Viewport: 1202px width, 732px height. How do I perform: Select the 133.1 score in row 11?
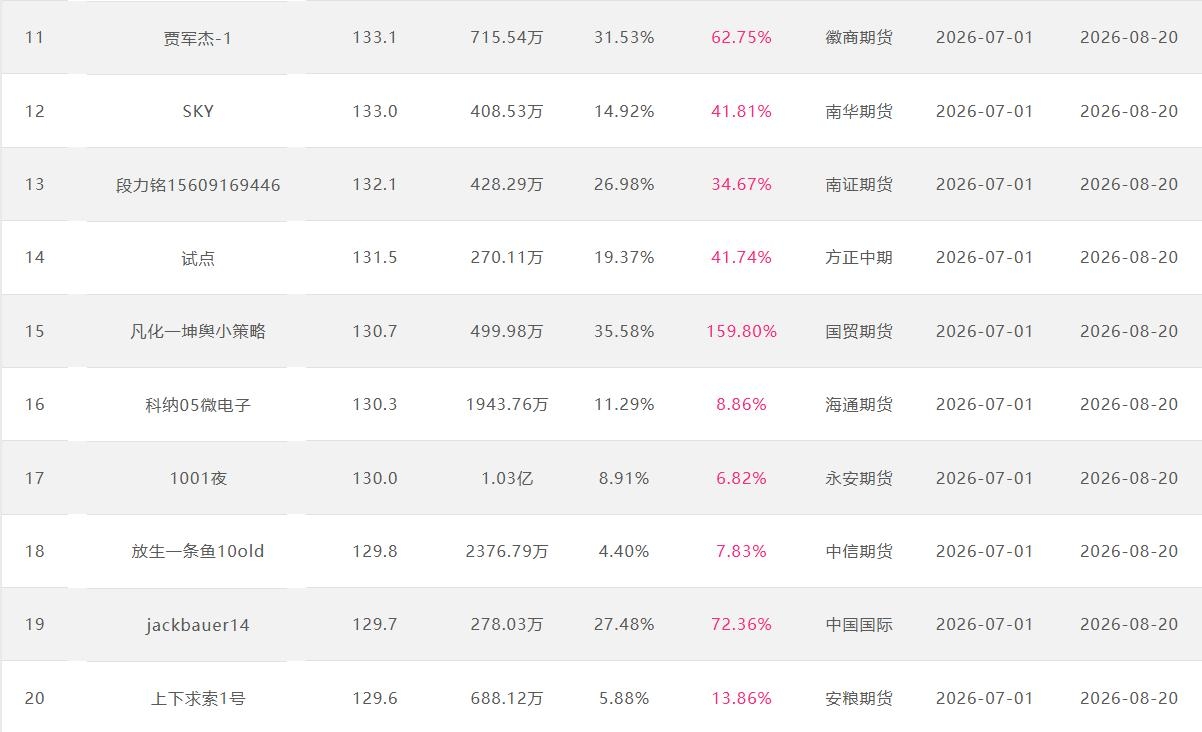(x=375, y=38)
